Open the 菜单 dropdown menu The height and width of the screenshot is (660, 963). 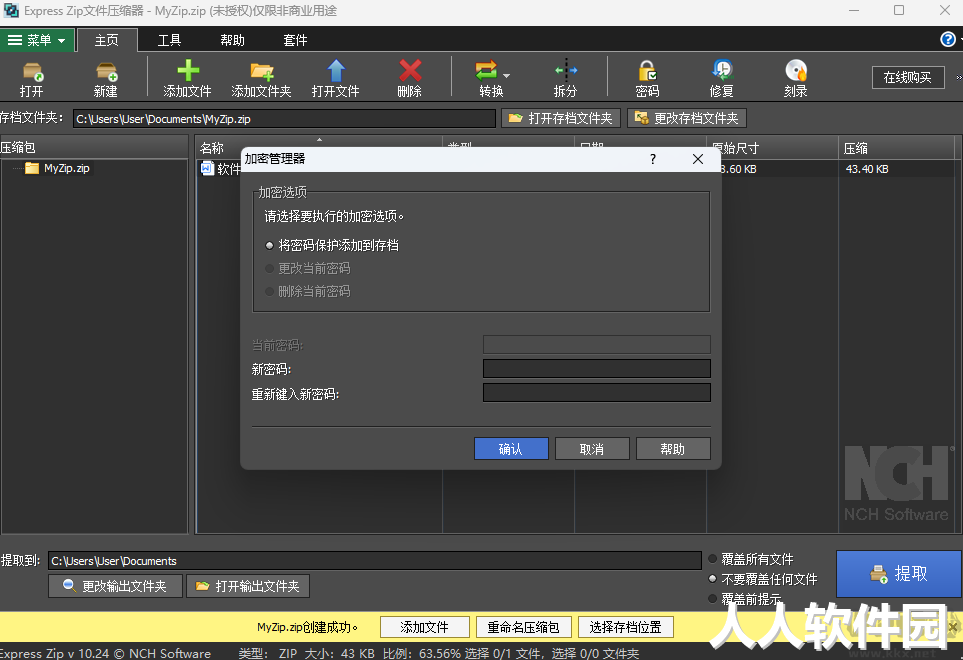37,41
